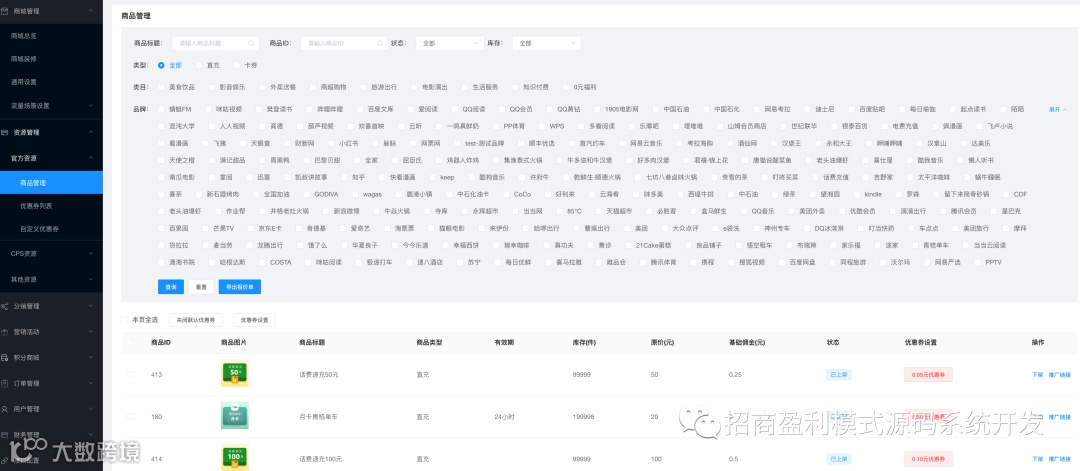Open the 状态 dropdown
1080x471 pixels.
click(x=450, y=43)
